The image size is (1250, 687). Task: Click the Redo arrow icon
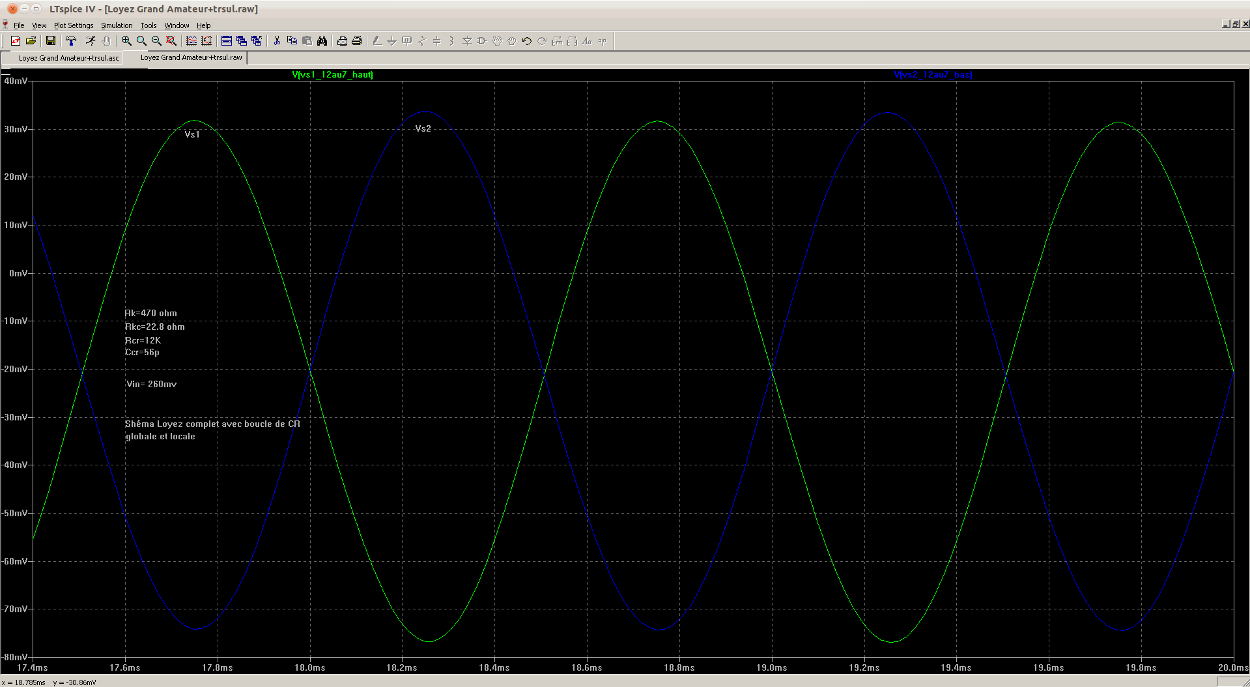tap(541, 41)
